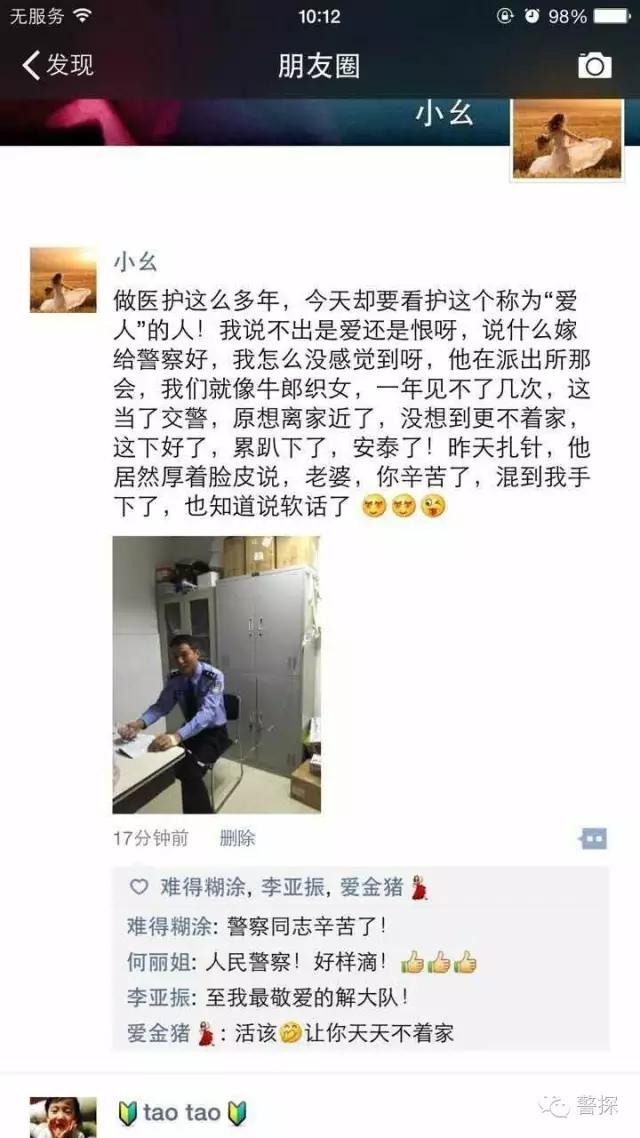640x1138 pixels.
Task: Go back to 发现 screen
Action: coord(58,65)
